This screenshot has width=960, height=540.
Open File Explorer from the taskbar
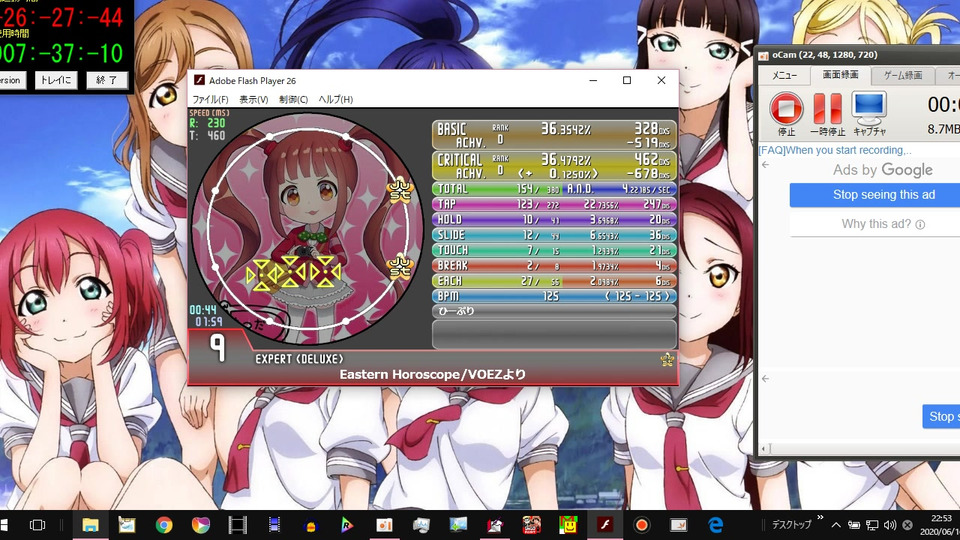coord(90,525)
